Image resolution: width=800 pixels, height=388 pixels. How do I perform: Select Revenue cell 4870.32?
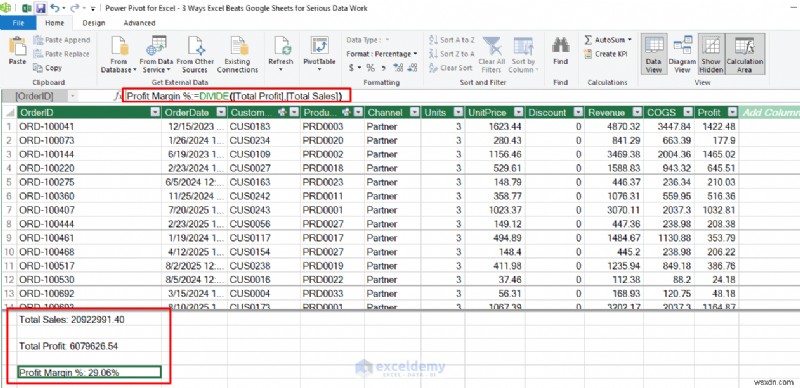(x=614, y=127)
